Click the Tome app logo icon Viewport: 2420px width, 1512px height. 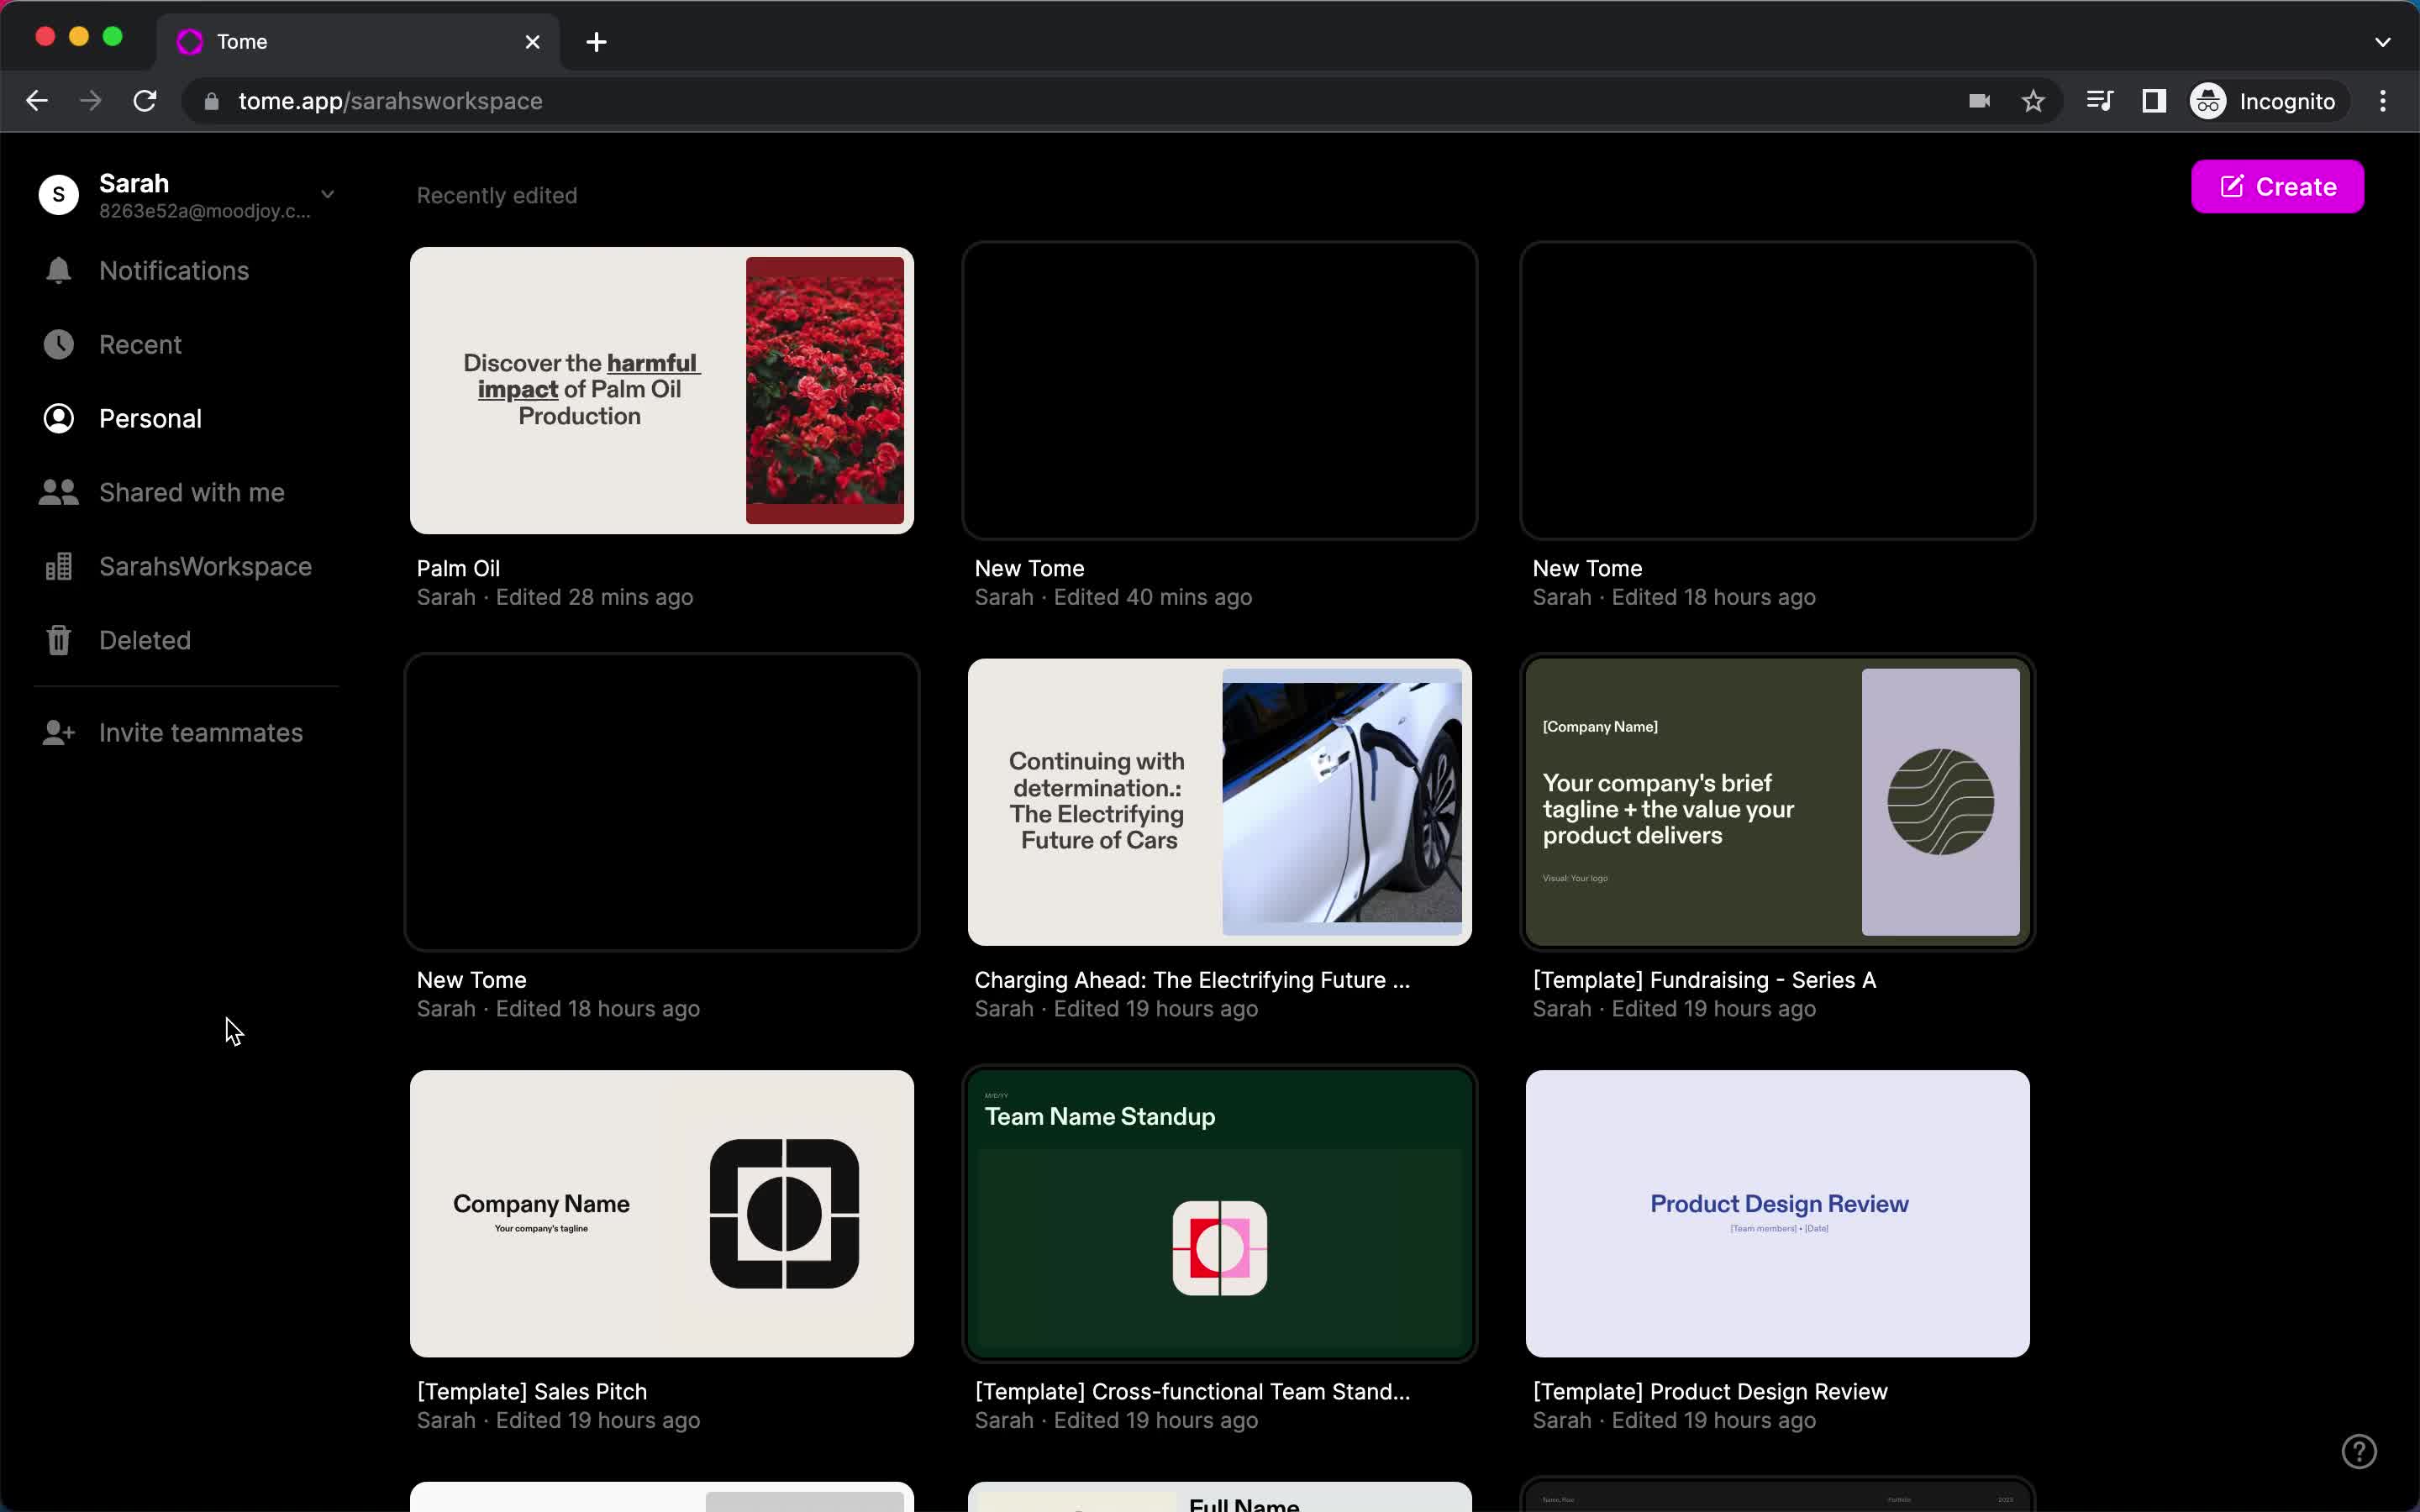coord(190,42)
